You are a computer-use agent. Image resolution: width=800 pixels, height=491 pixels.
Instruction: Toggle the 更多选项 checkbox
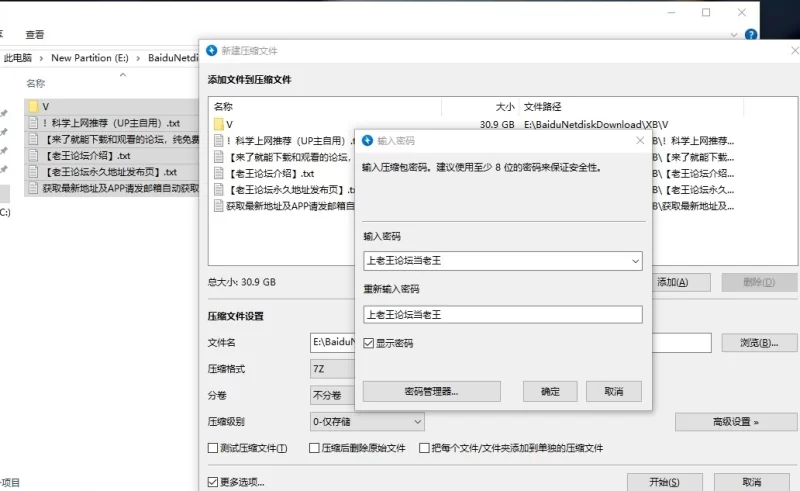coord(213,482)
